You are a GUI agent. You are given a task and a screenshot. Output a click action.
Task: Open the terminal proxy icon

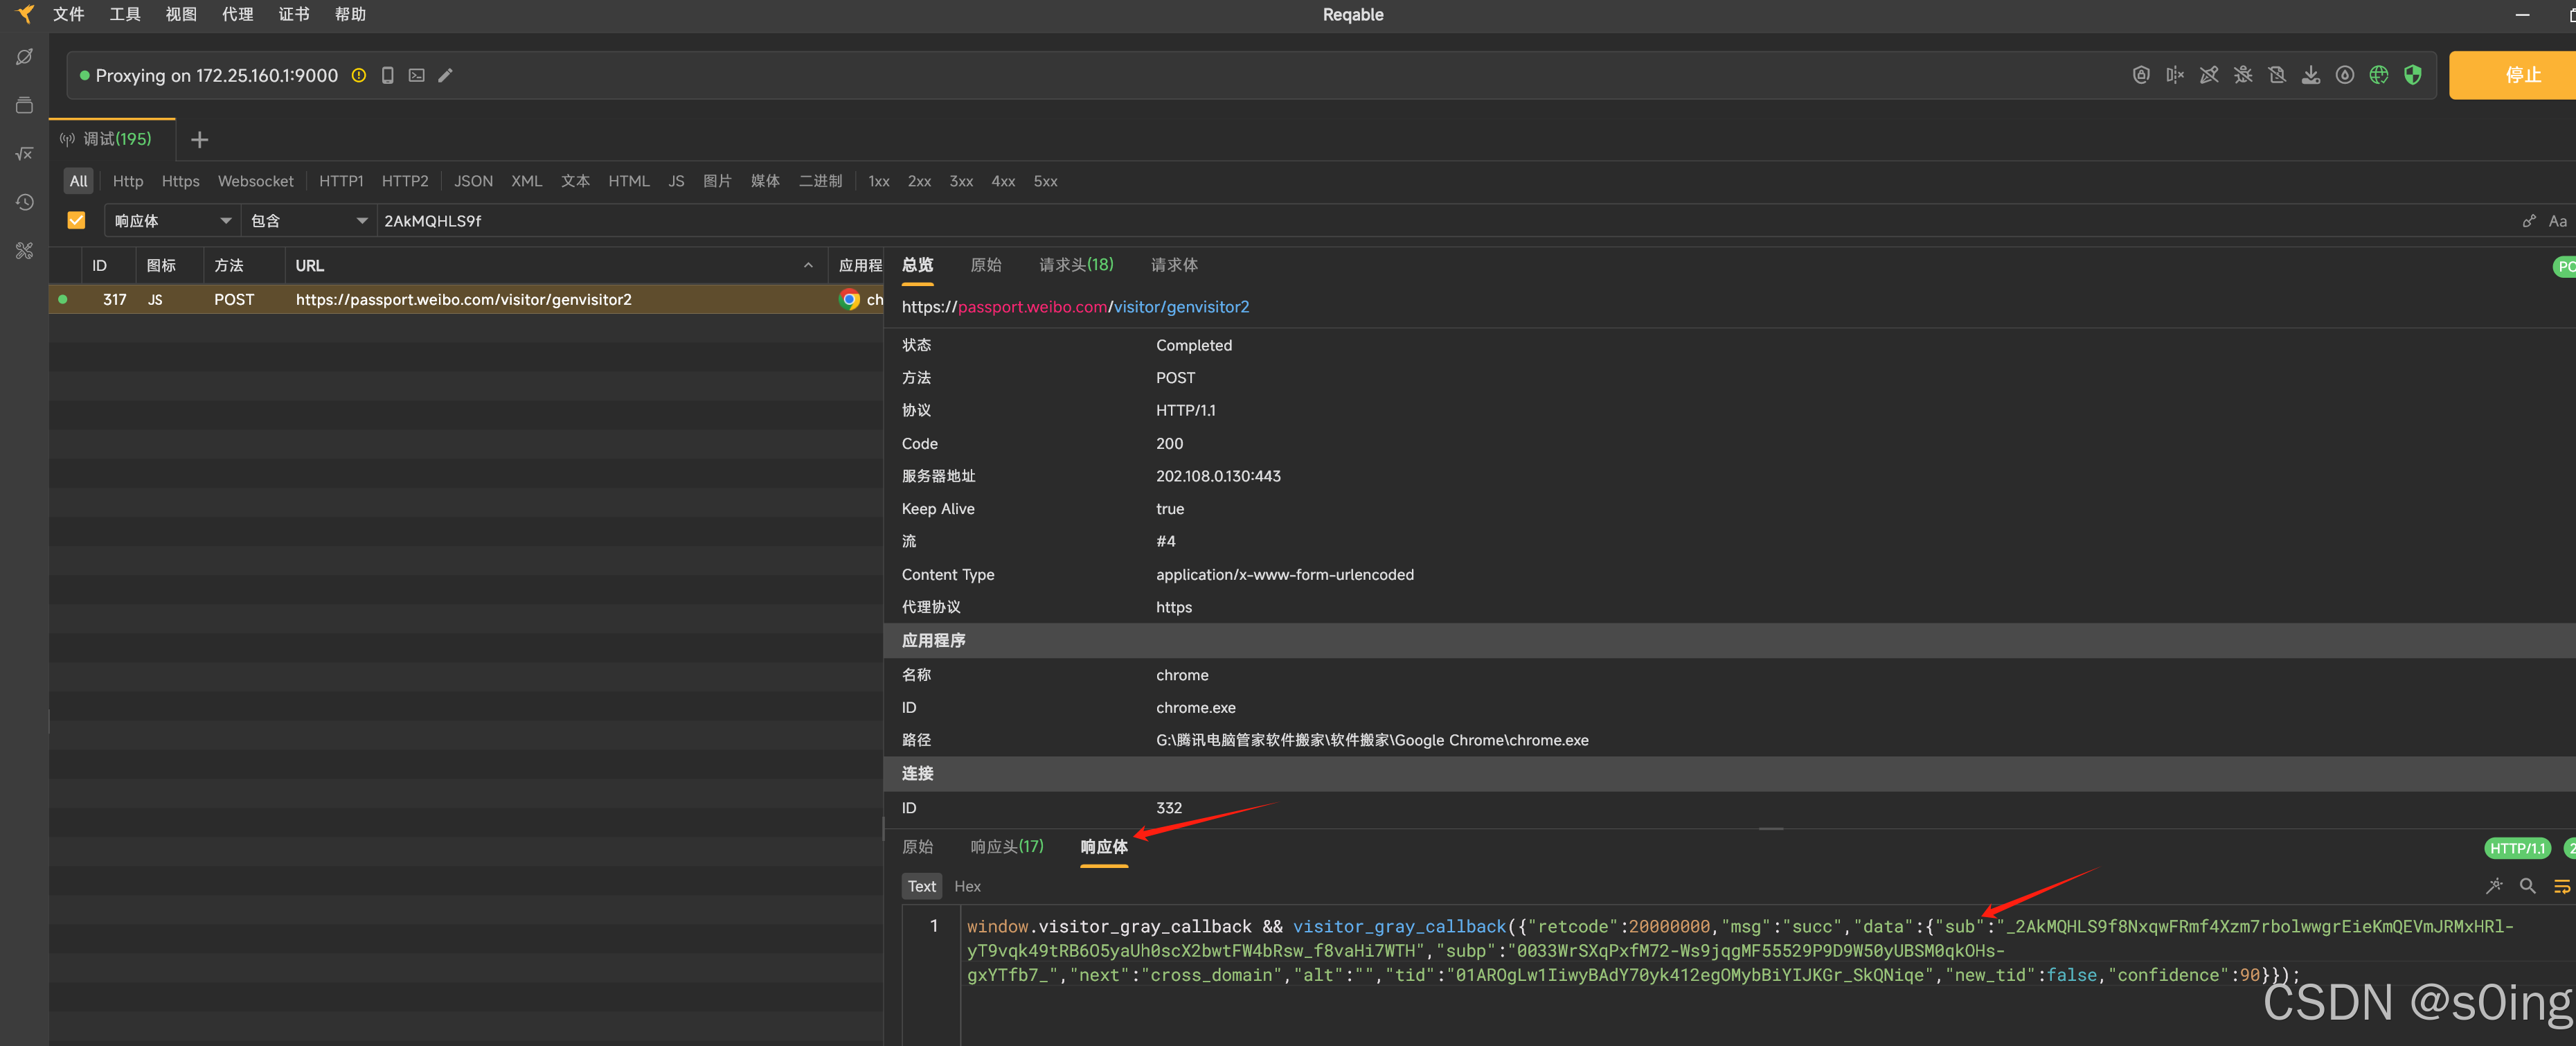[x=417, y=75]
